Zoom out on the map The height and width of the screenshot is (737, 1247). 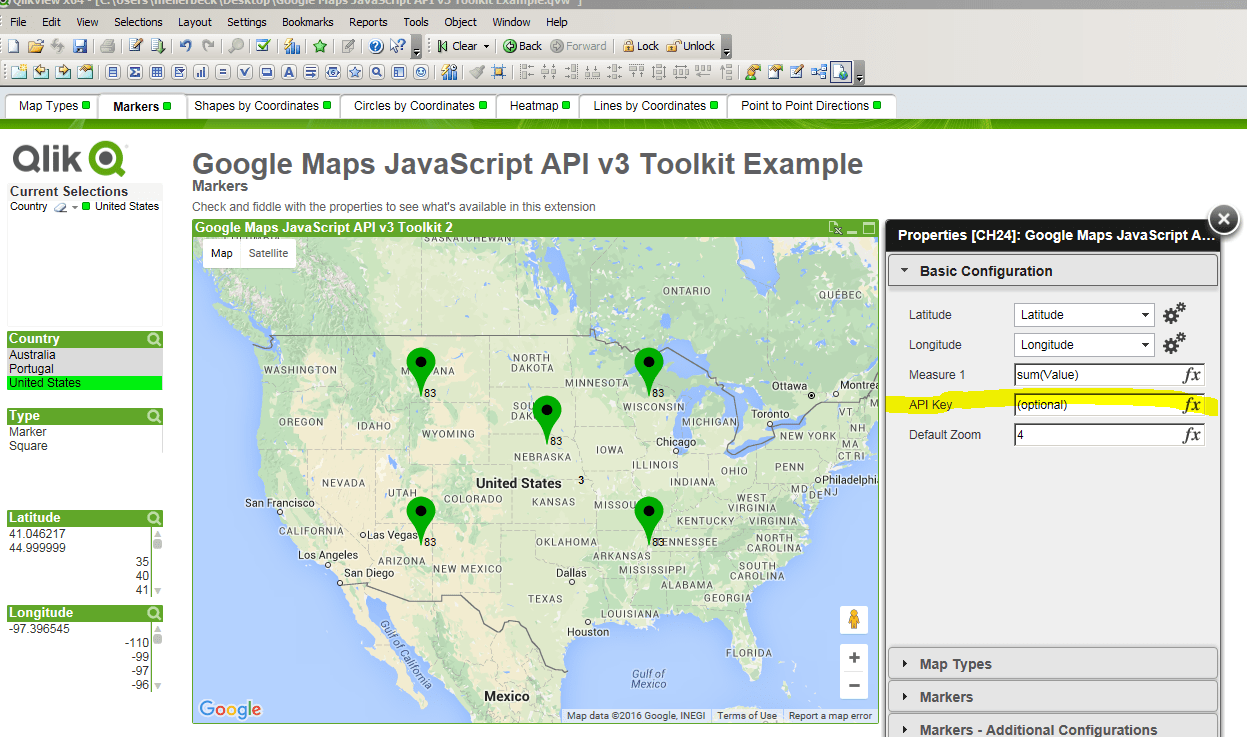pyautogui.click(x=854, y=685)
